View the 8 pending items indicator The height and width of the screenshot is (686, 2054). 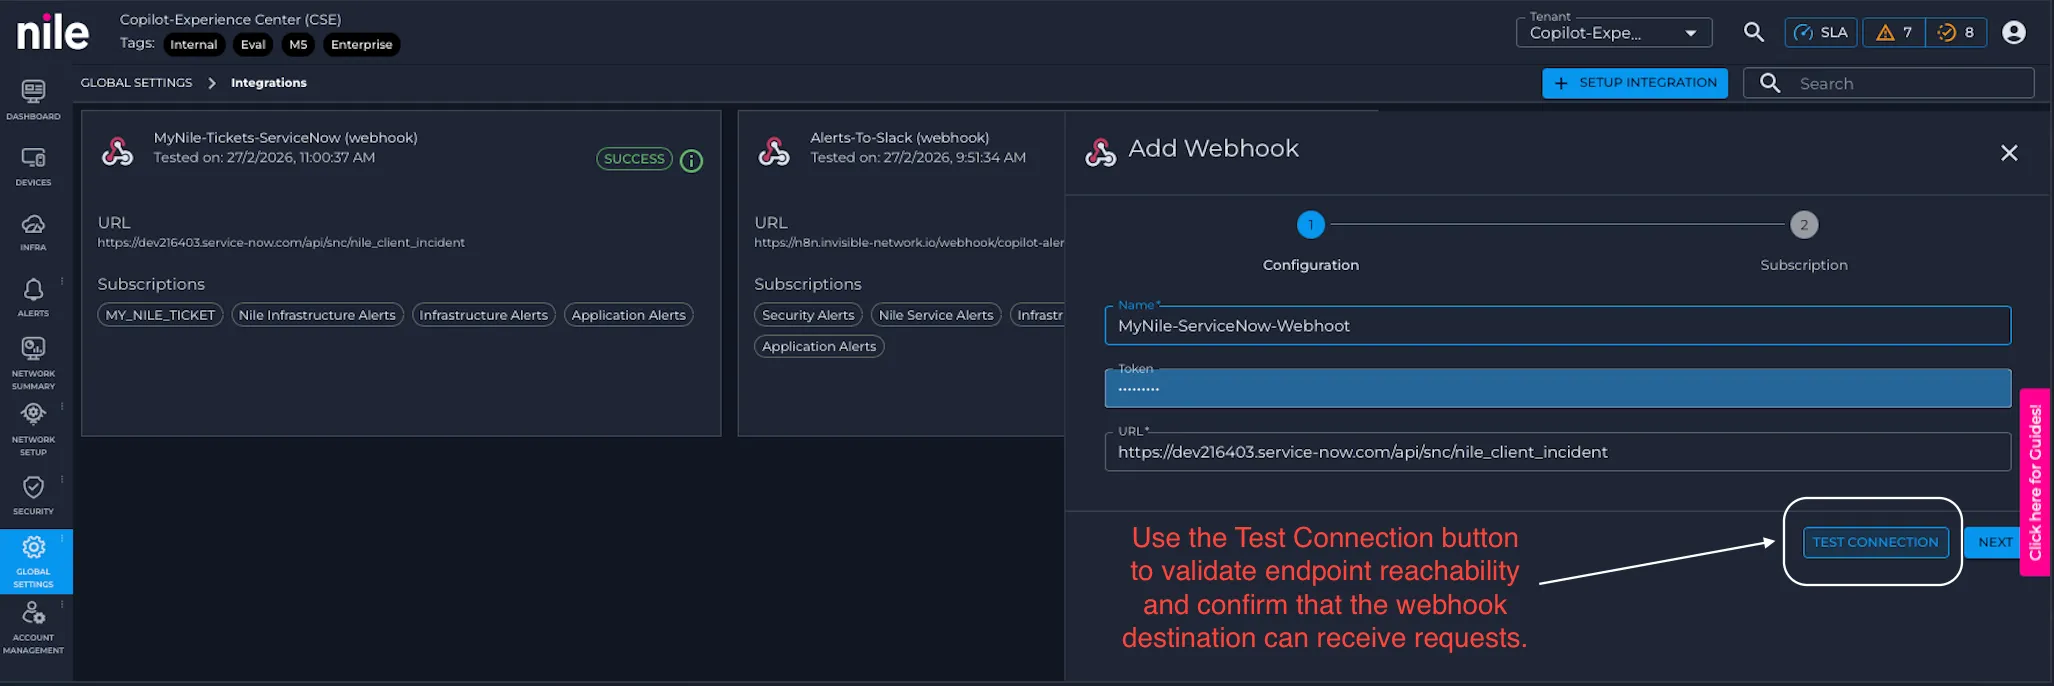[x=1956, y=33]
